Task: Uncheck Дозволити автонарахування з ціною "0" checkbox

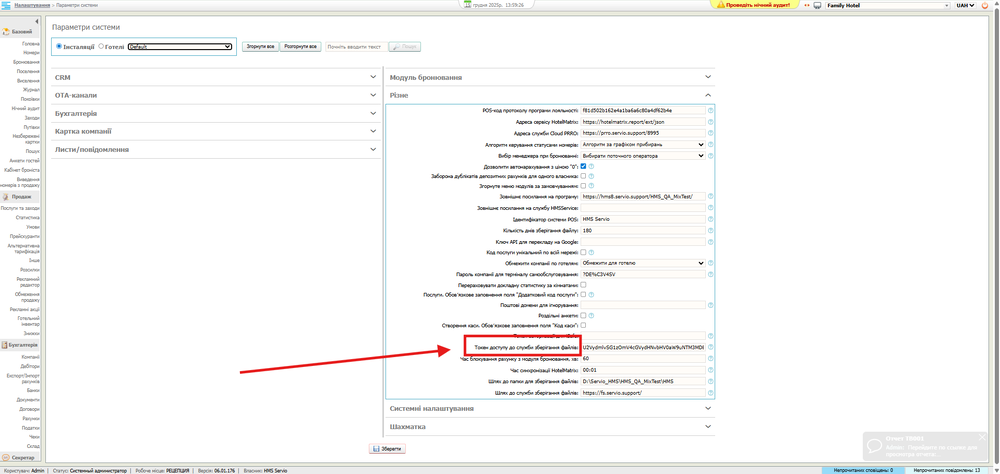Action: [x=584, y=166]
